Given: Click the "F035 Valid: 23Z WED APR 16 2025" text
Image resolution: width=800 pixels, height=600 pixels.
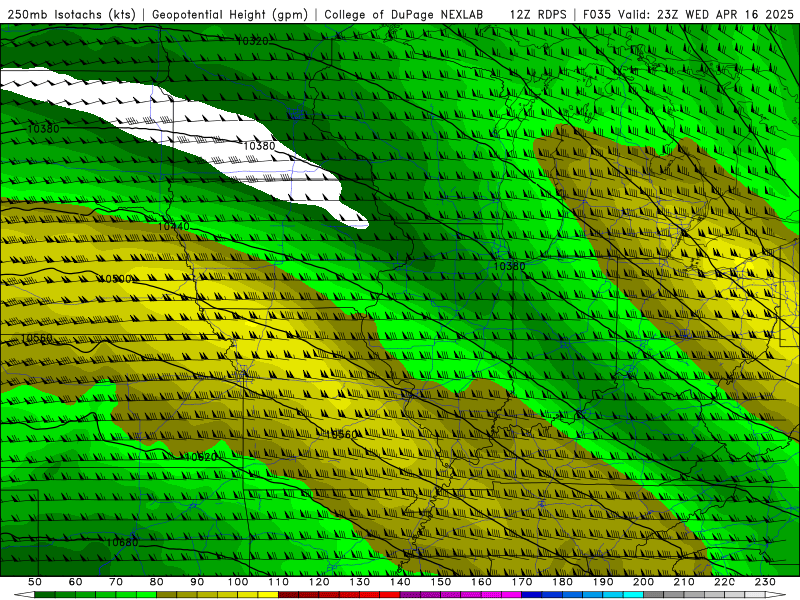Looking at the screenshot, I should click(688, 15).
